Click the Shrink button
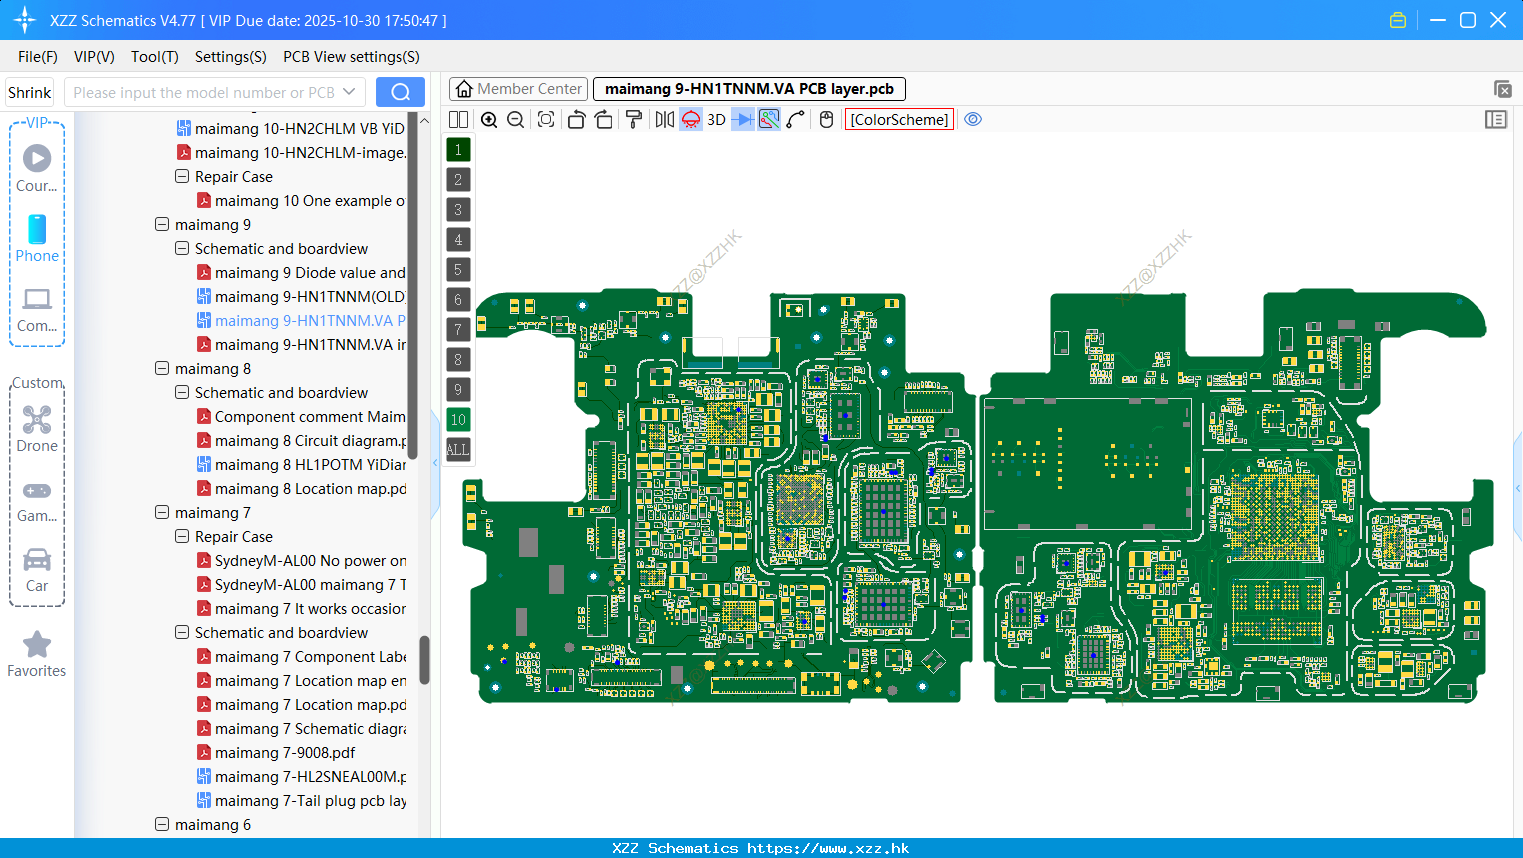The width and height of the screenshot is (1523, 858). tap(29, 91)
